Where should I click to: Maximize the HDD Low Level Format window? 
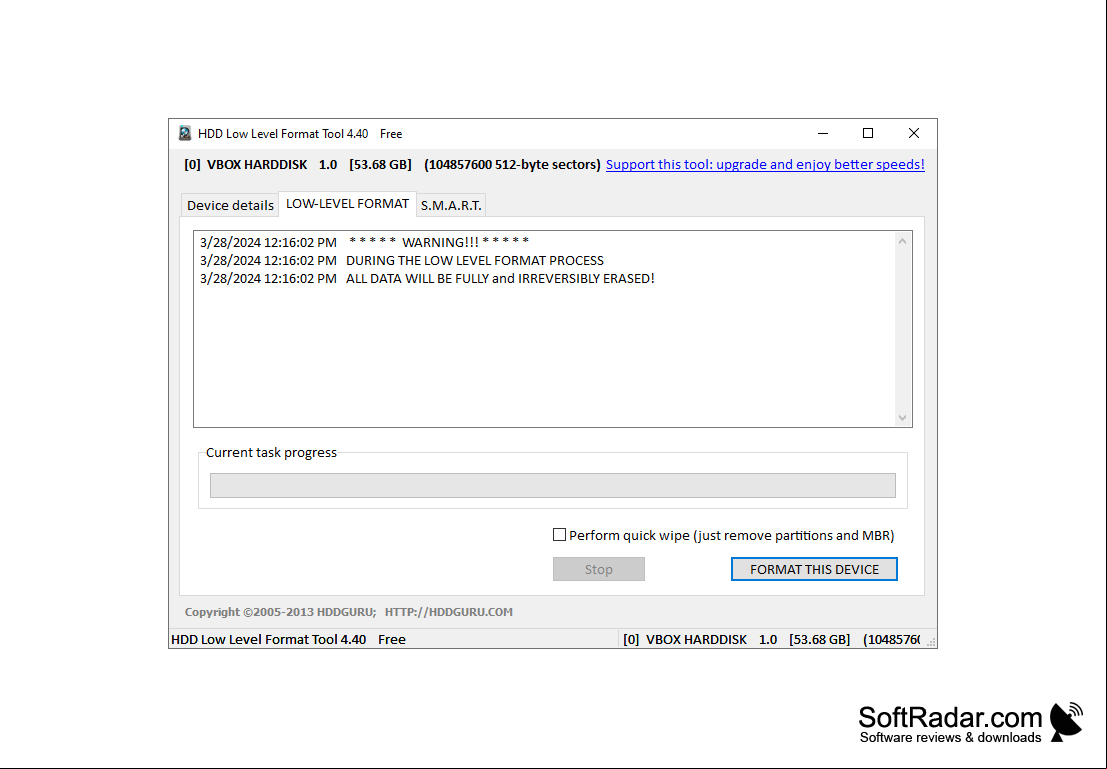(868, 133)
